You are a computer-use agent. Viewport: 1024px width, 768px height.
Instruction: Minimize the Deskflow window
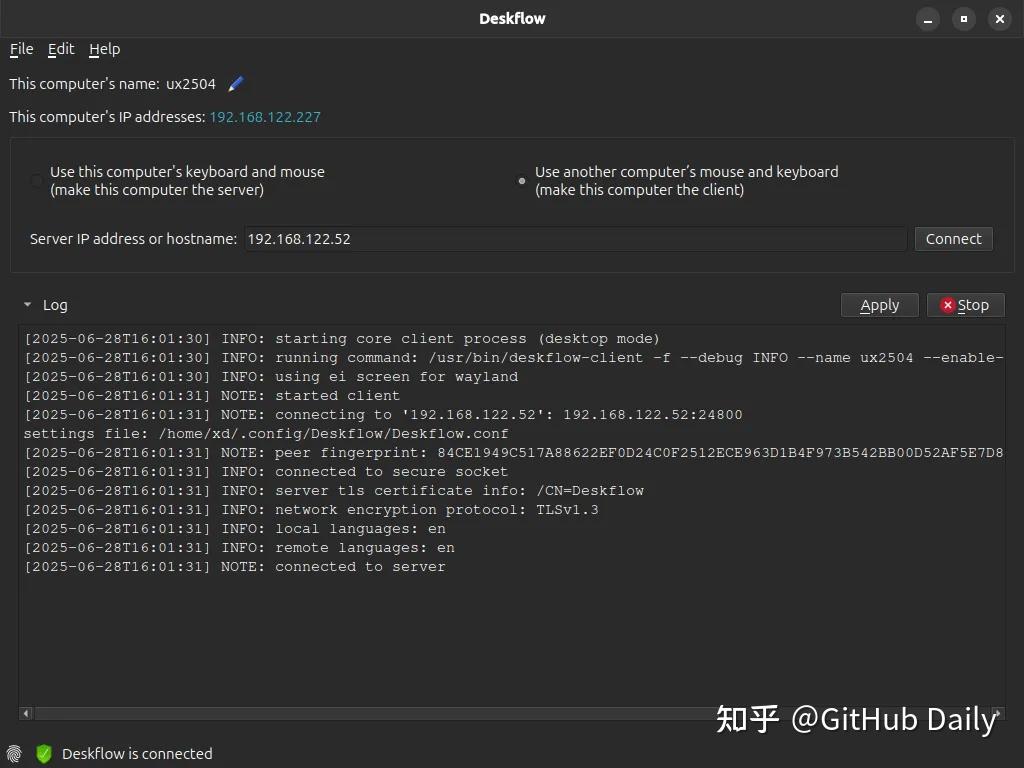click(x=929, y=19)
